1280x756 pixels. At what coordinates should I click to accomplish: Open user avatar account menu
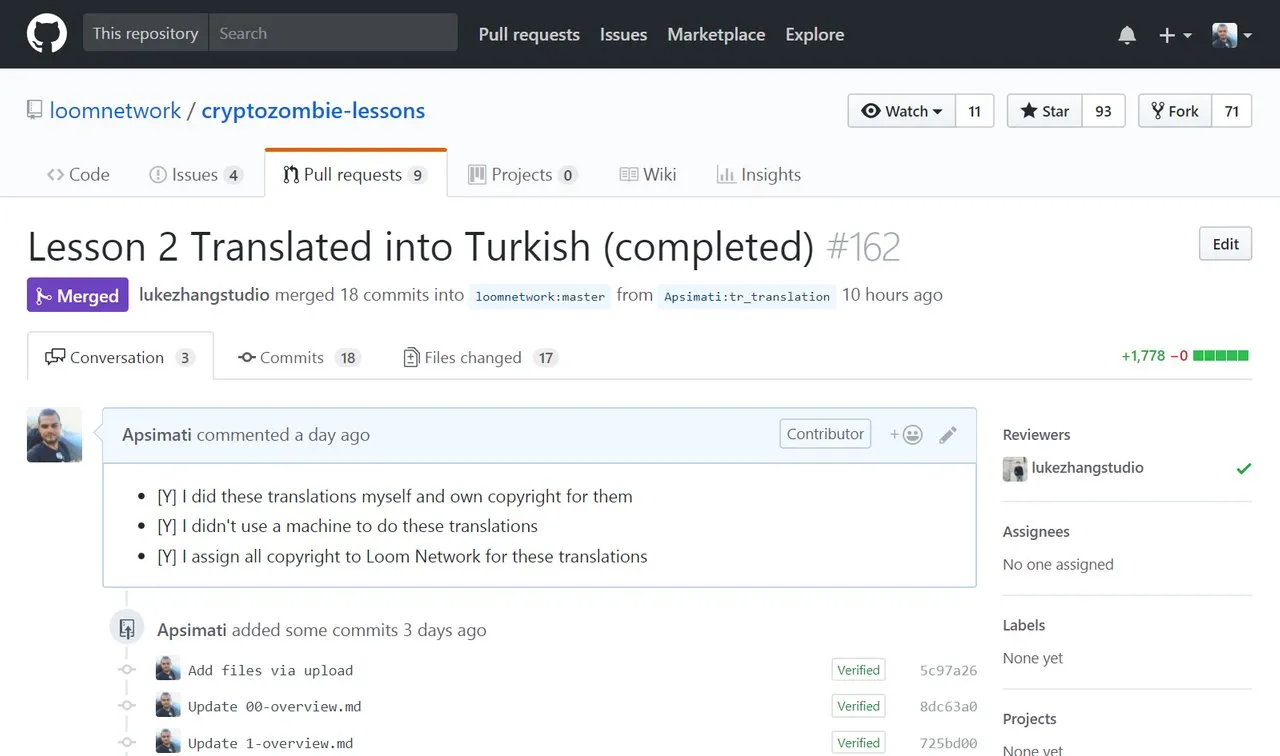[x=1232, y=35]
